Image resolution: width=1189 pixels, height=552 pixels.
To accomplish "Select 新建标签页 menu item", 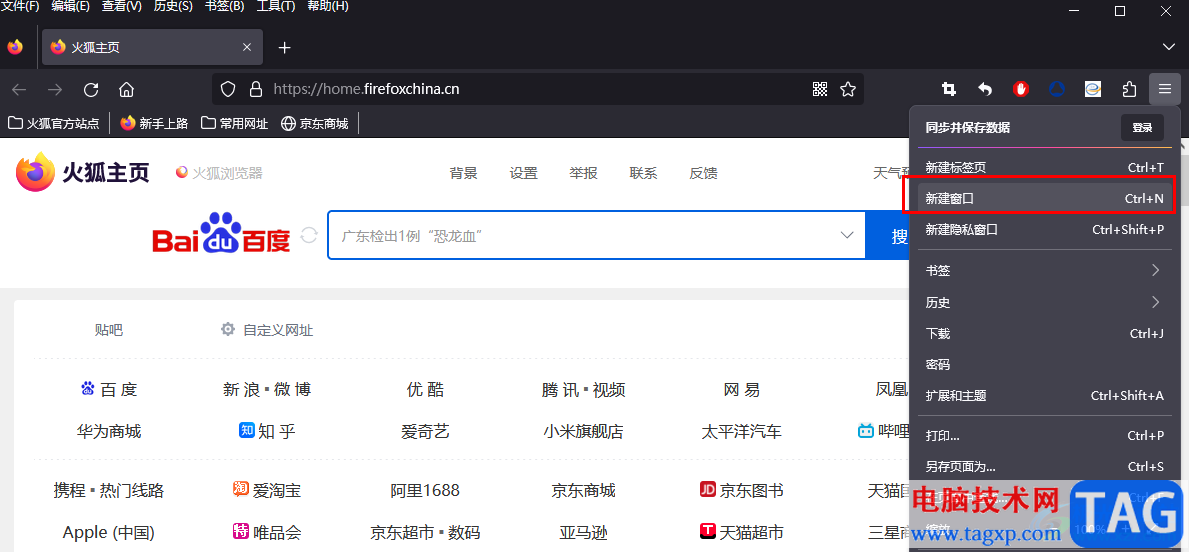I will (1045, 168).
